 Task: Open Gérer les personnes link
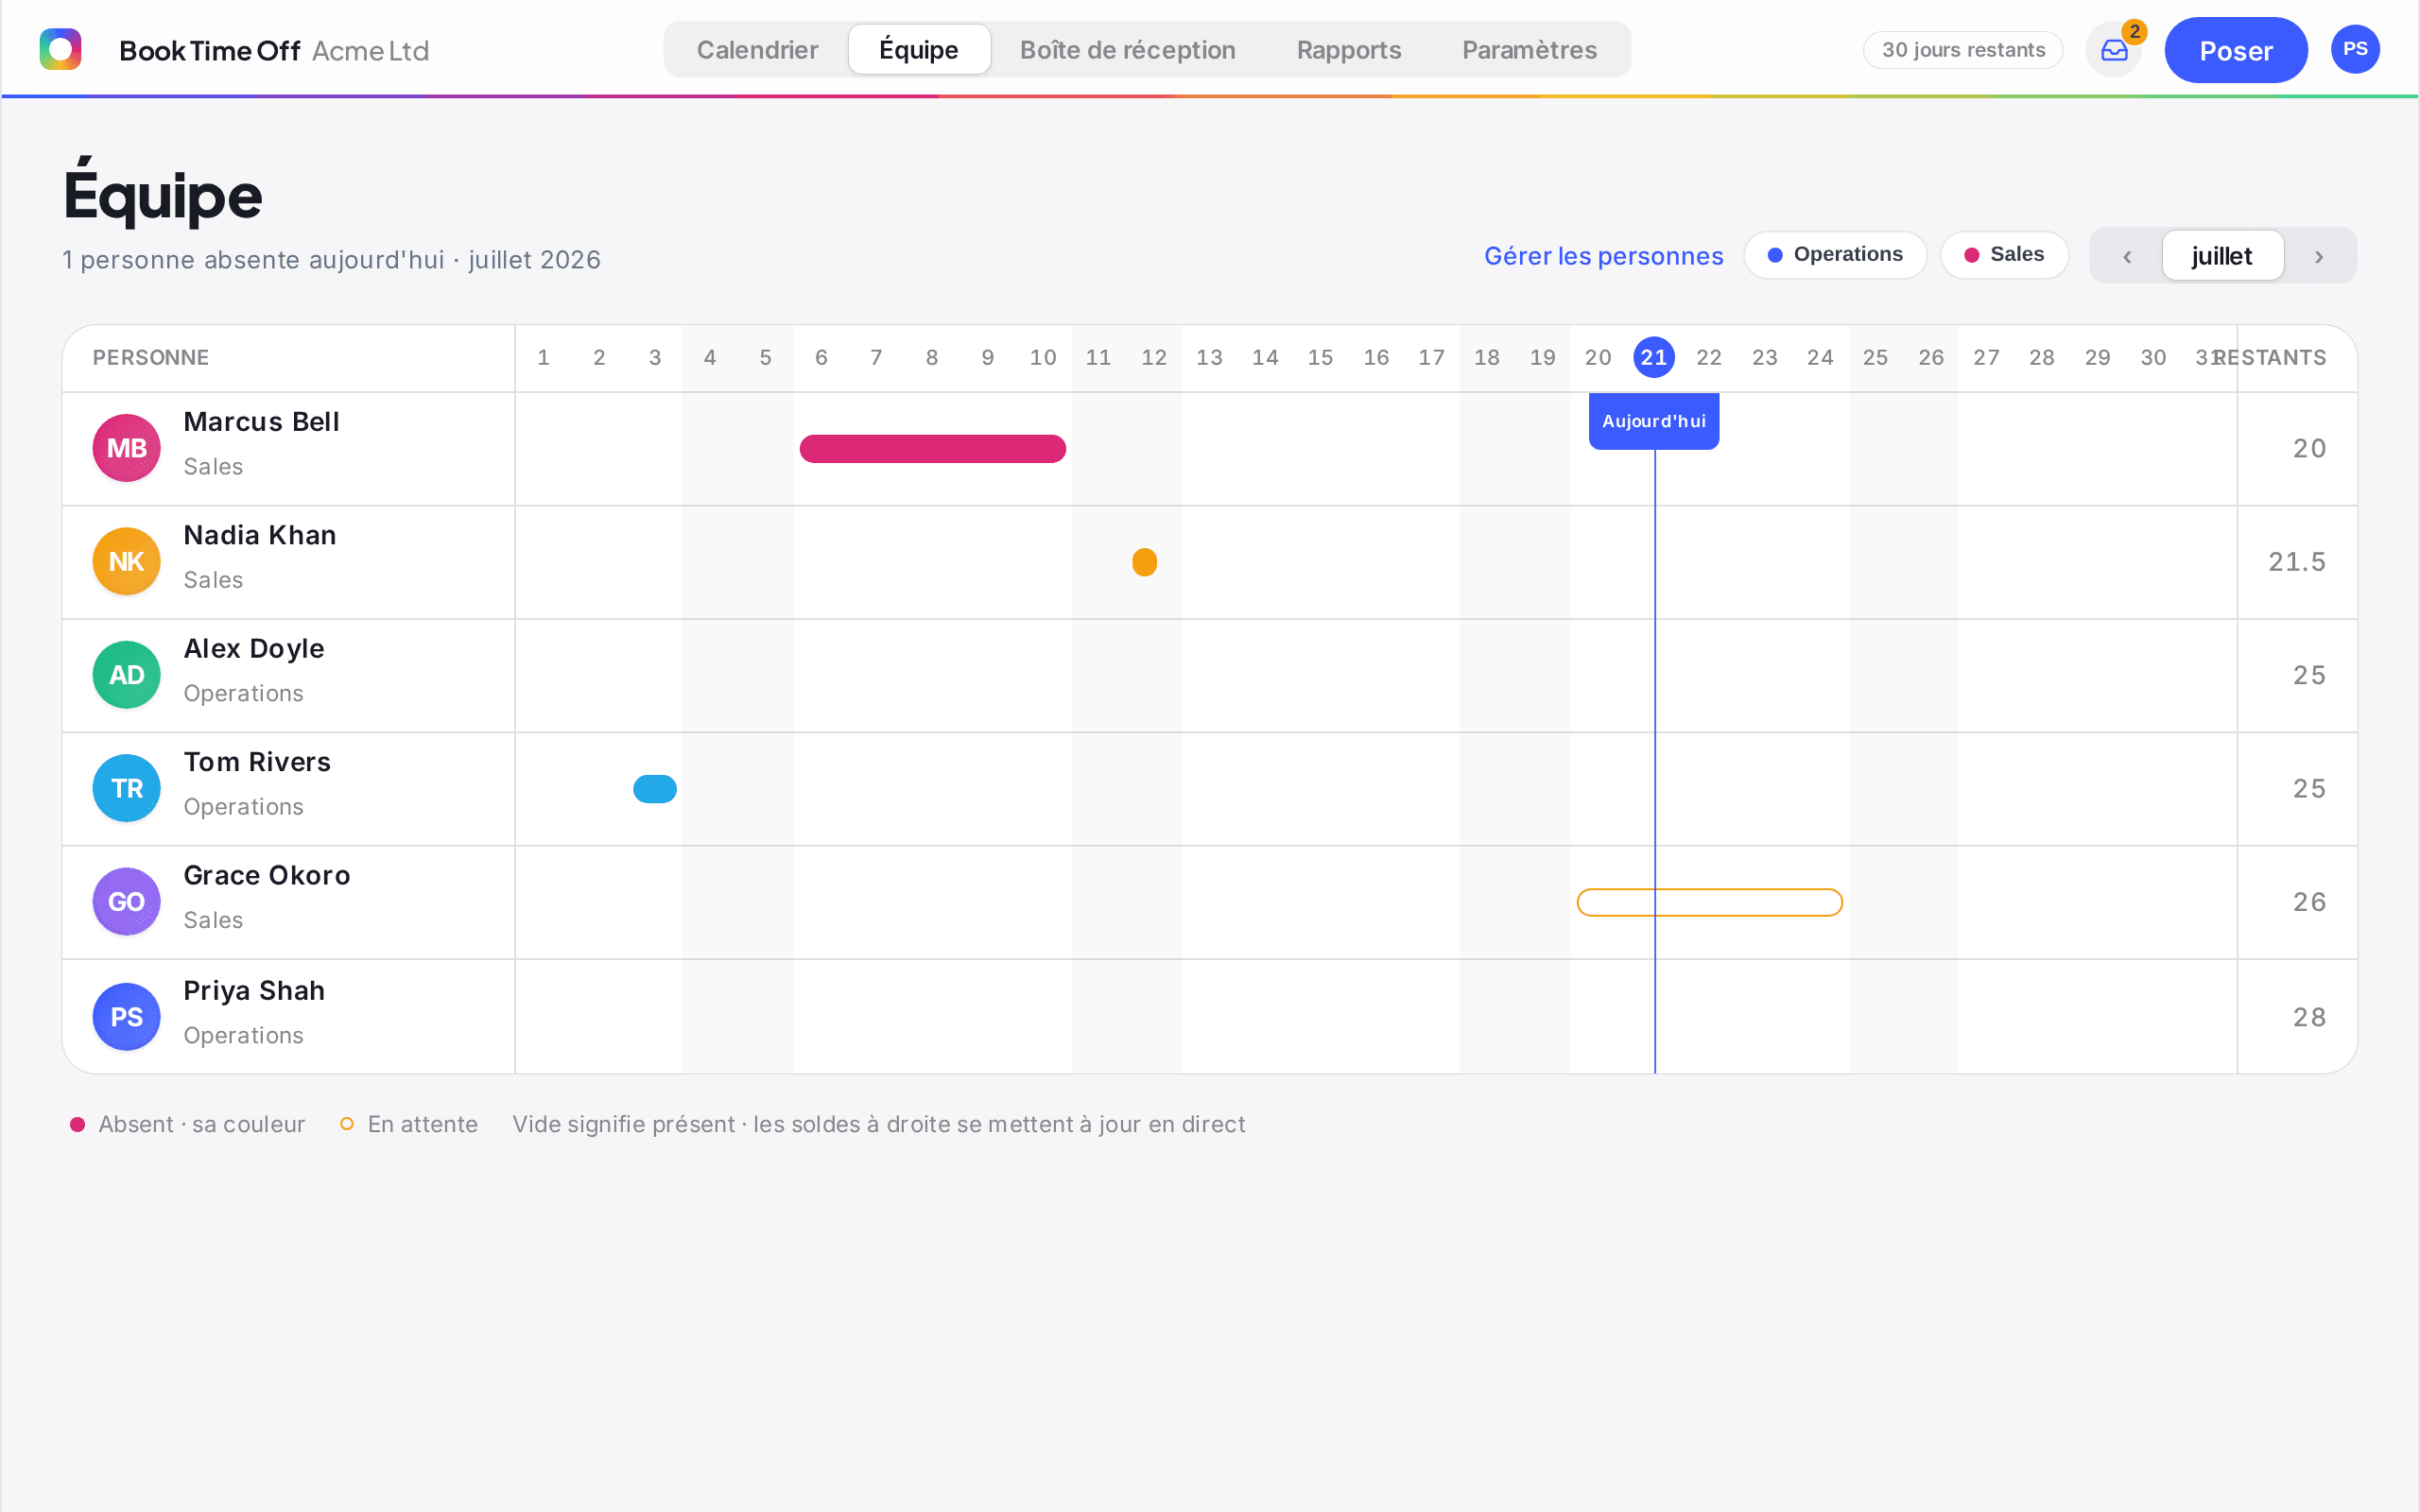click(x=1603, y=256)
